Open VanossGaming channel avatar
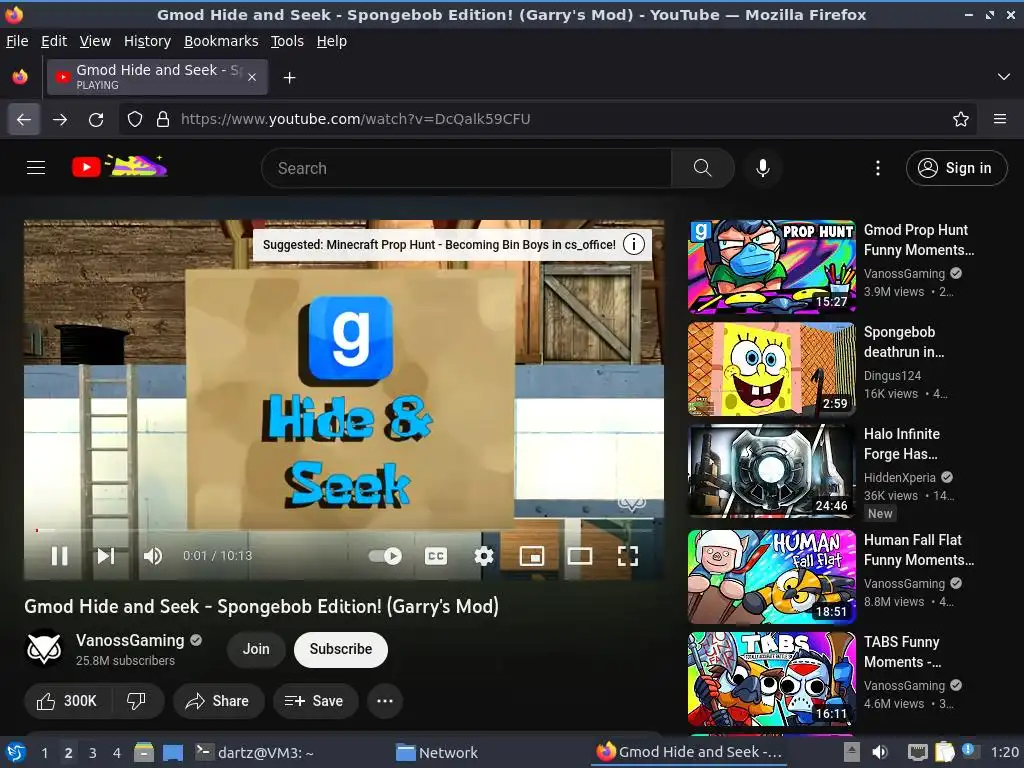Screen dimensions: 1024x768 (x=43, y=648)
